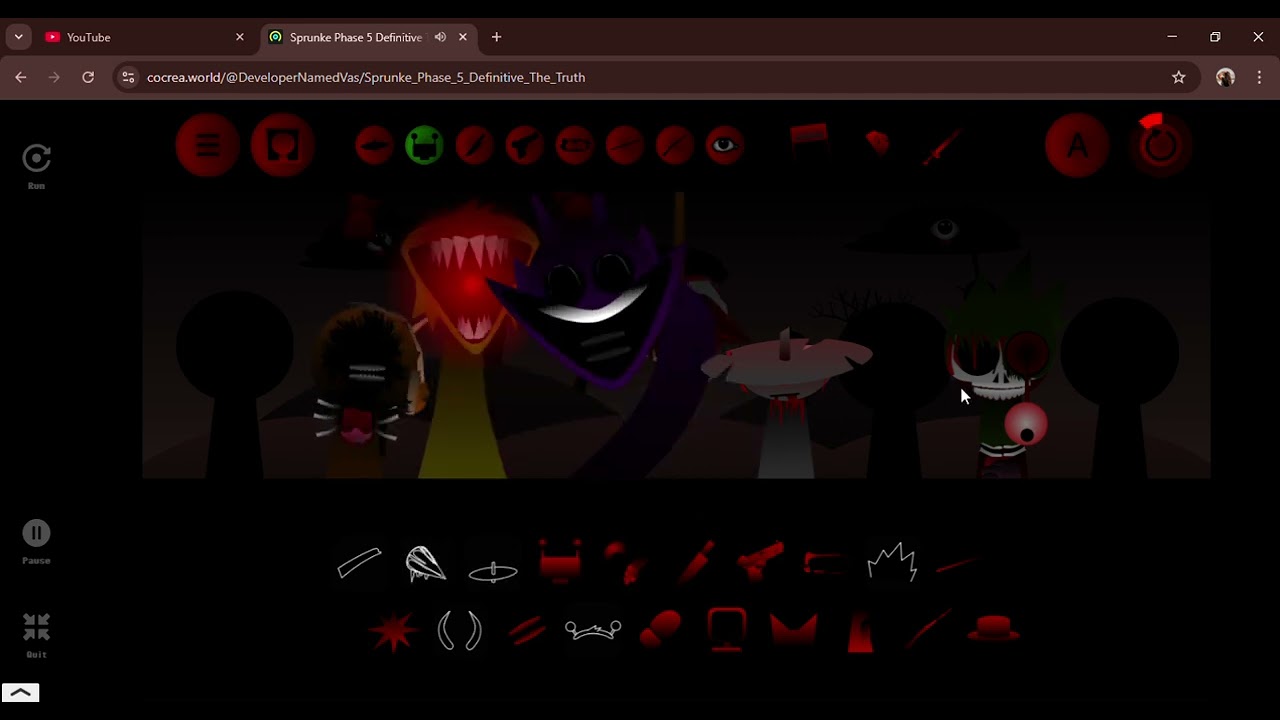Go back to the previous page

21,77
